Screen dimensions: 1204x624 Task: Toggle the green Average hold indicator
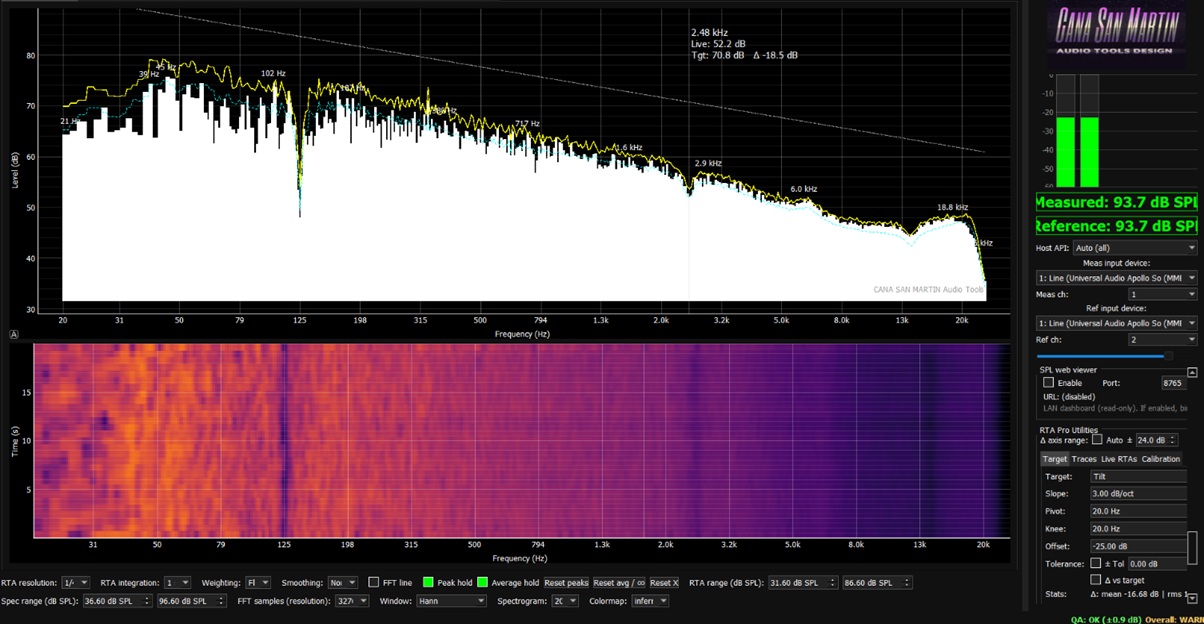pos(485,582)
